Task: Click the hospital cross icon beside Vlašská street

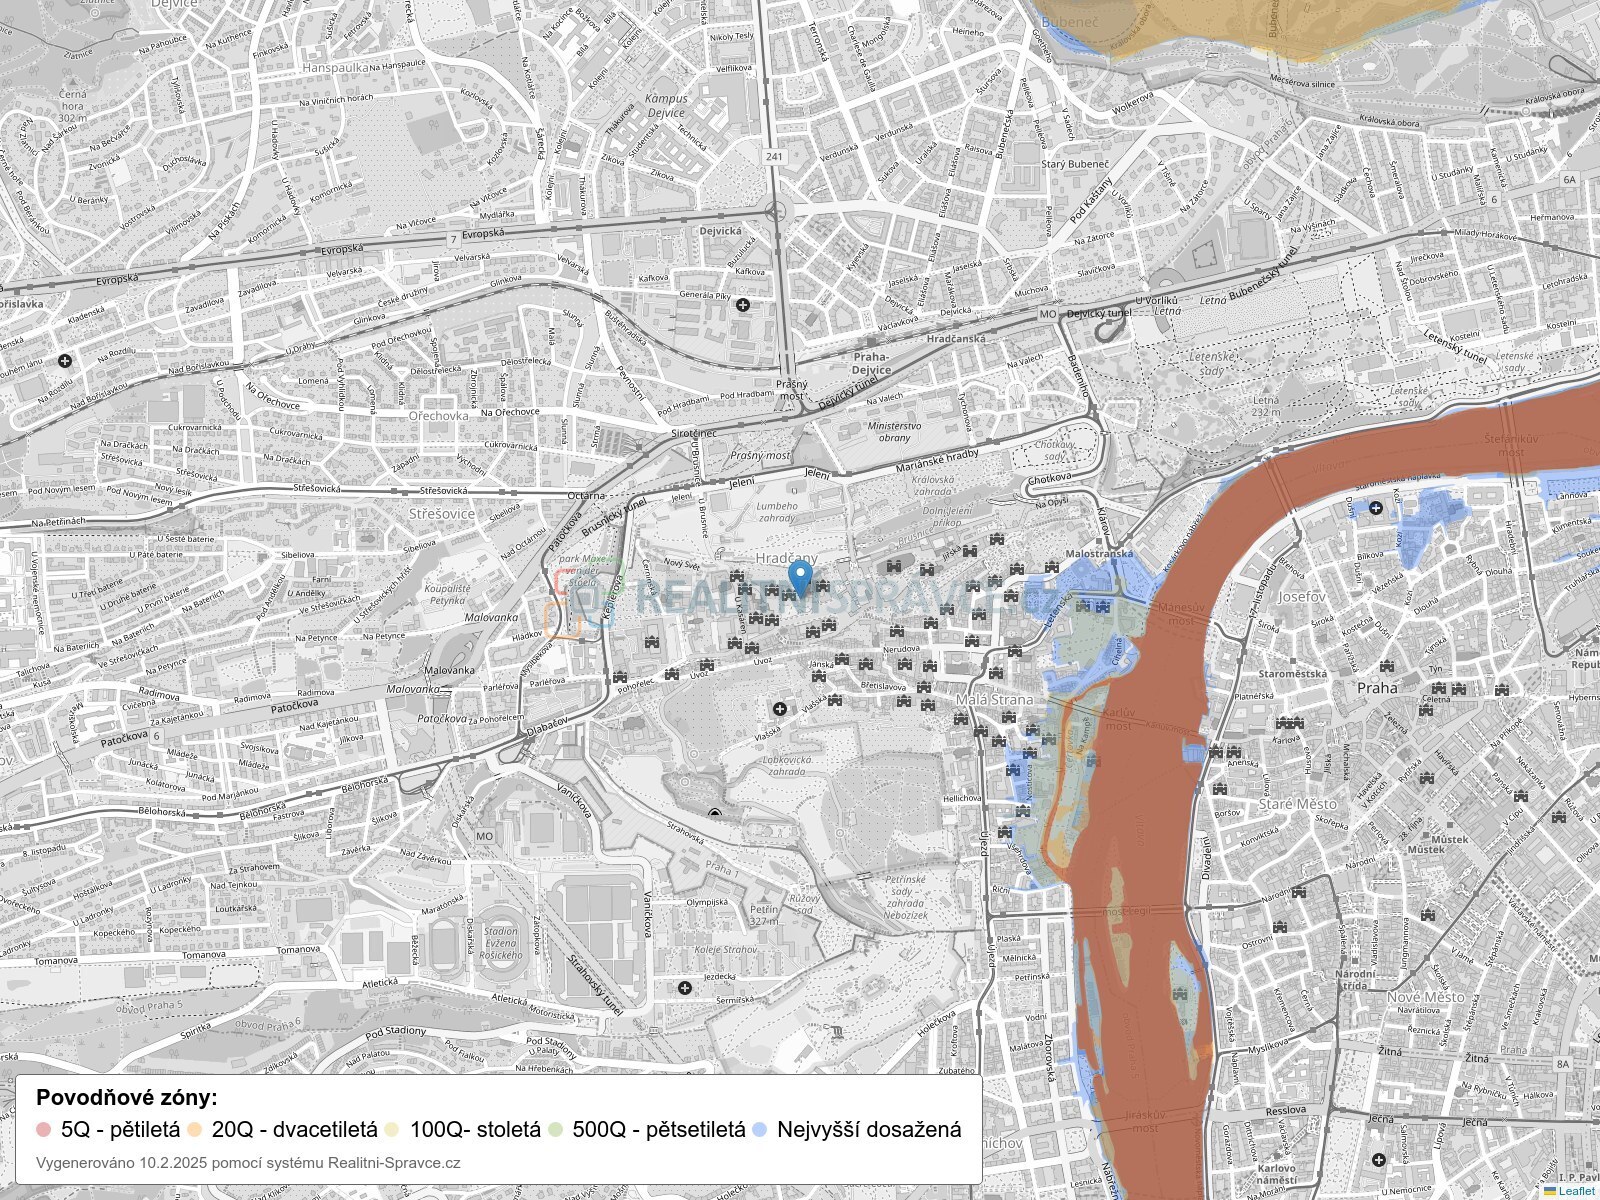Action: tap(780, 709)
